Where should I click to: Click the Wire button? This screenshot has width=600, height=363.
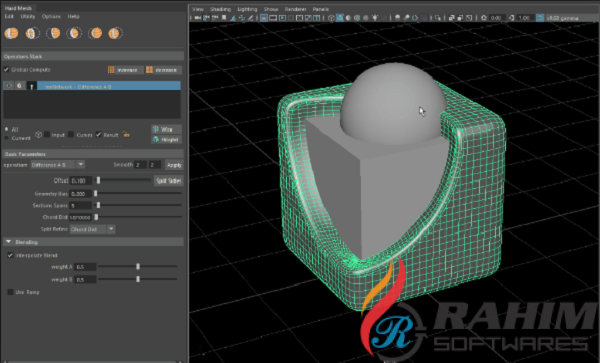[166, 129]
